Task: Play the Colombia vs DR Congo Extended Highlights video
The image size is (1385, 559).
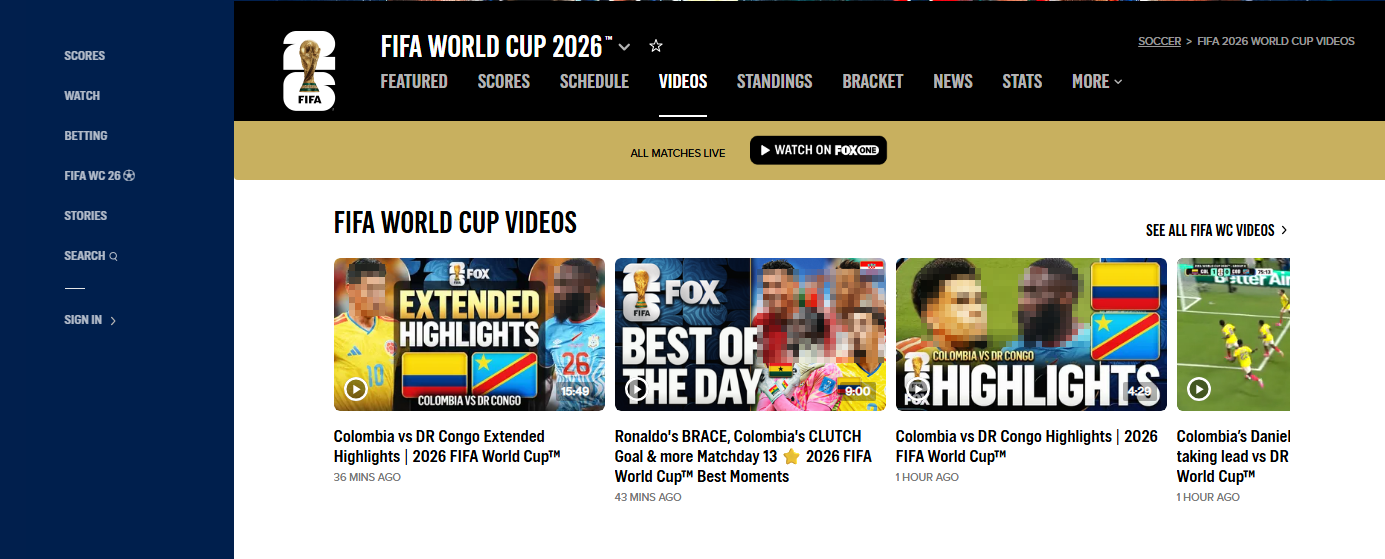Action: pos(356,389)
